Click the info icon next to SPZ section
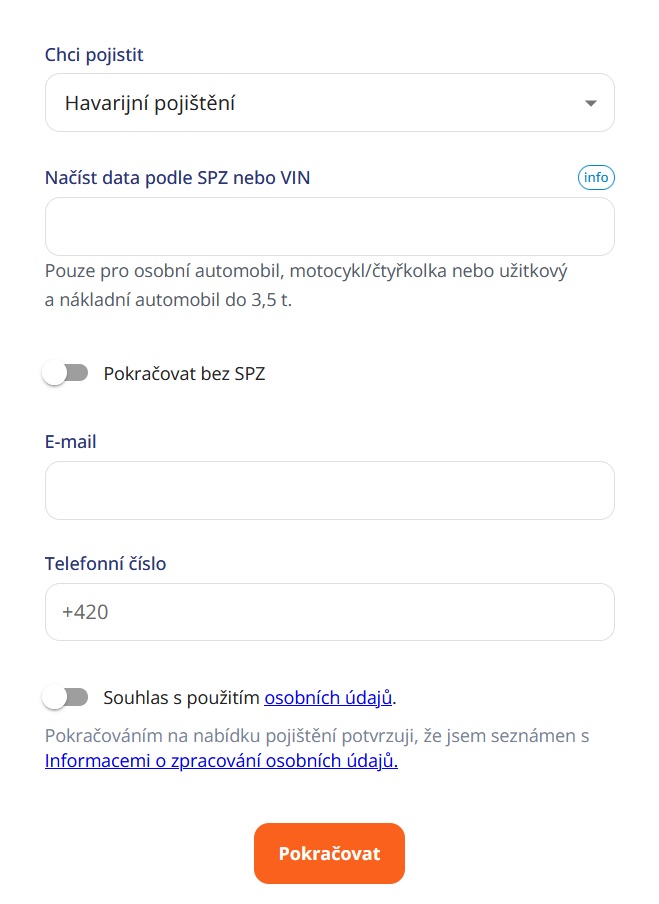 click(x=596, y=177)
